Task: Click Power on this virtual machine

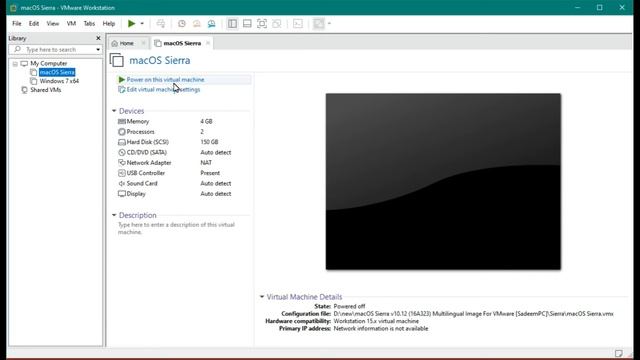Action: click(x=165, y=80)
